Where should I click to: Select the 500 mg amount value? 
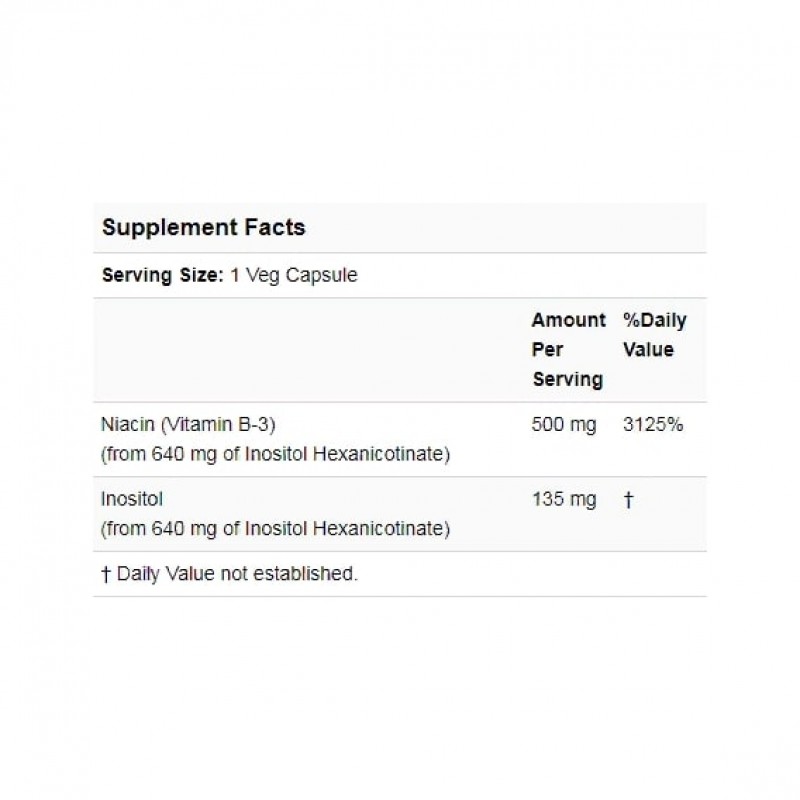coord(563,426)
